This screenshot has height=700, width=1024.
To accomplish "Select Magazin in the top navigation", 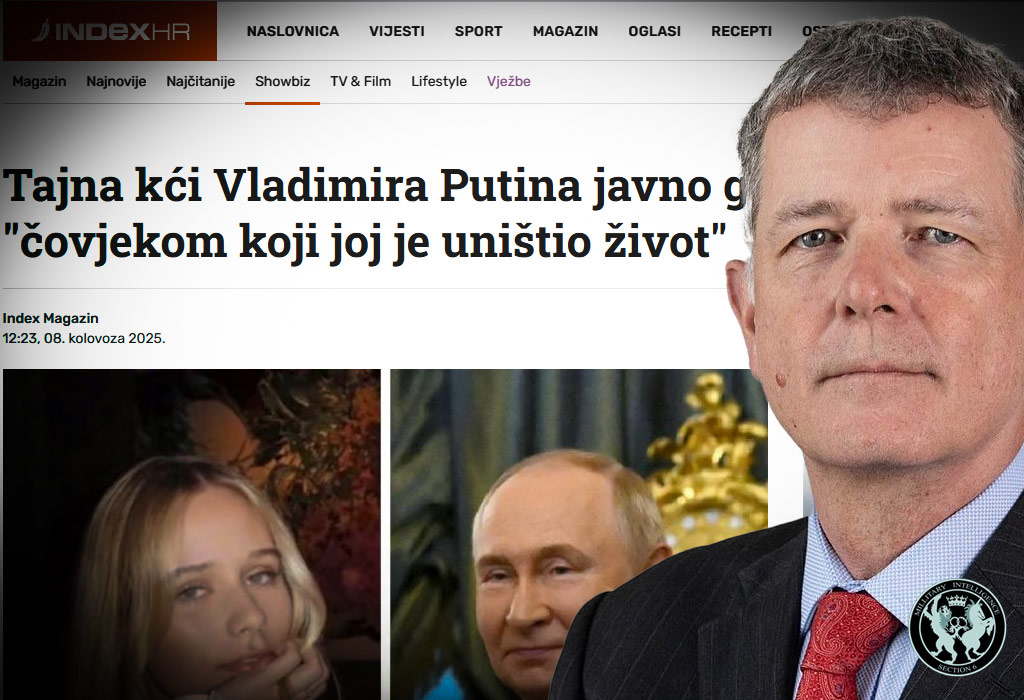I will (x=565, y=31).
